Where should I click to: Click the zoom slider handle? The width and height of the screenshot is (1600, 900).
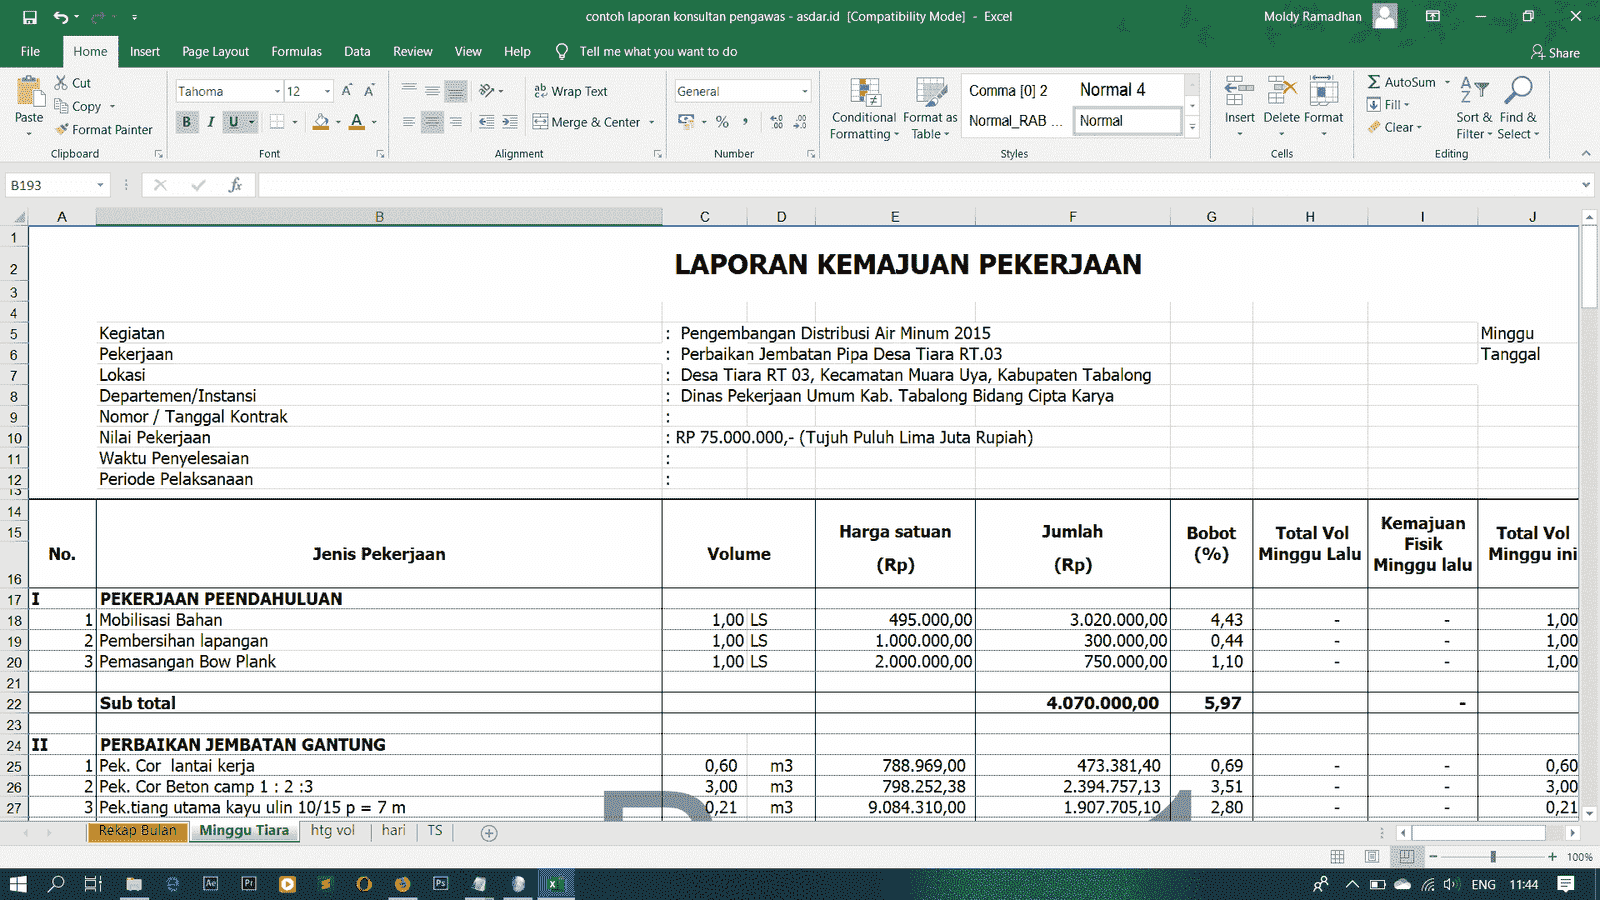(x=1493, y=857)
